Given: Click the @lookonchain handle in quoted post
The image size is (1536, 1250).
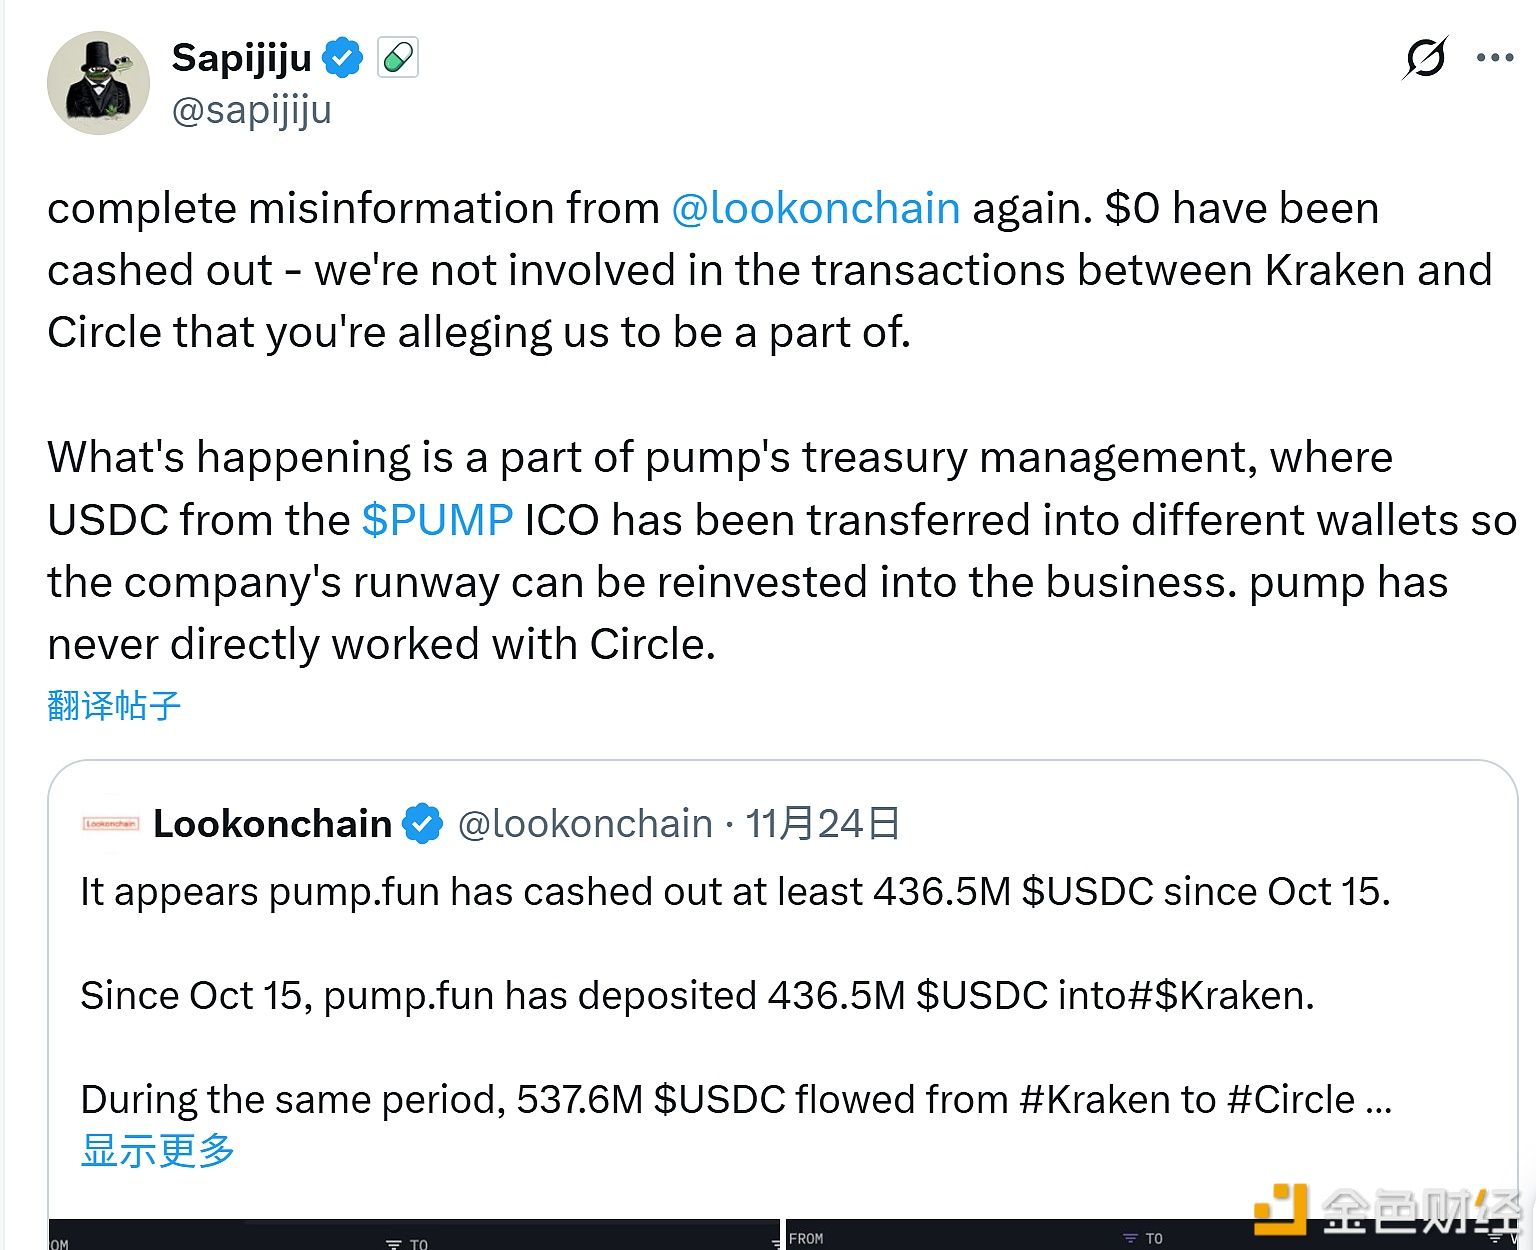Looking at the screenshot, I should (x=585, y=824).
